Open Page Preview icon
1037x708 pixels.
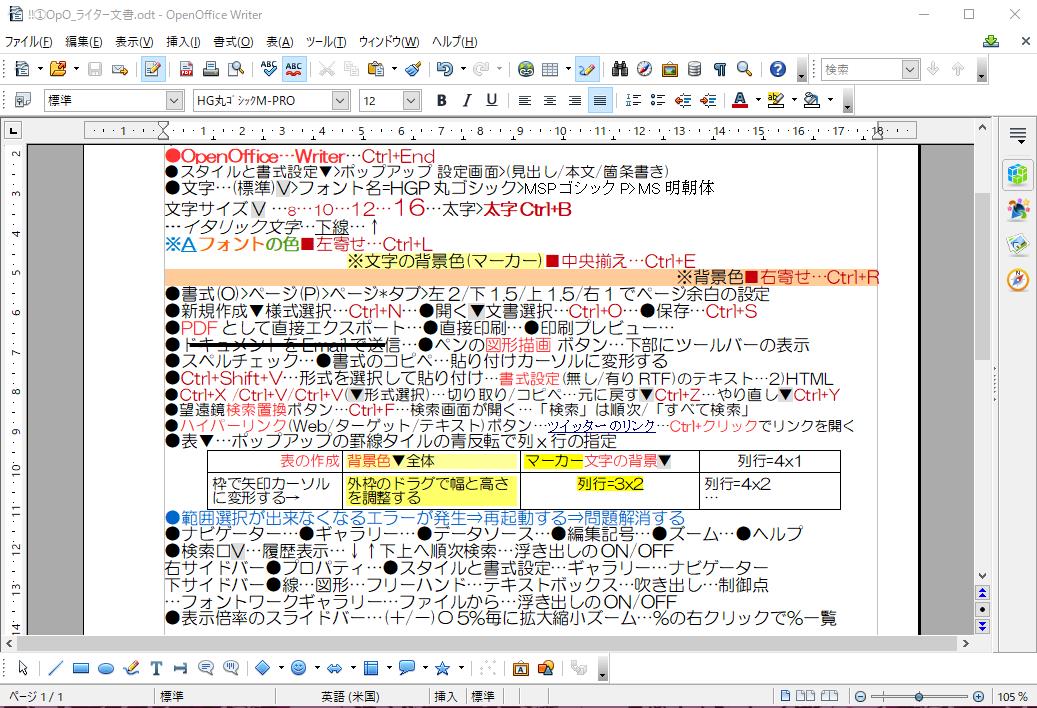235,69
